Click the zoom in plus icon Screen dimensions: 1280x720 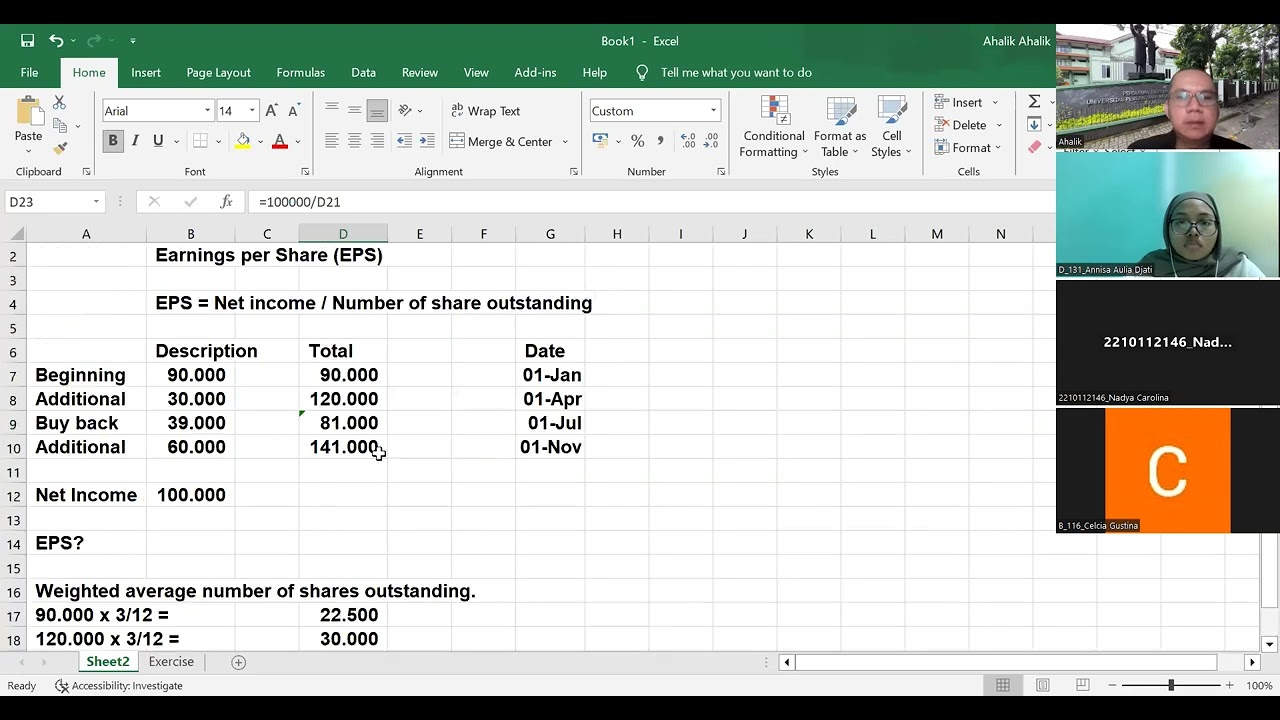point(1229,685)
